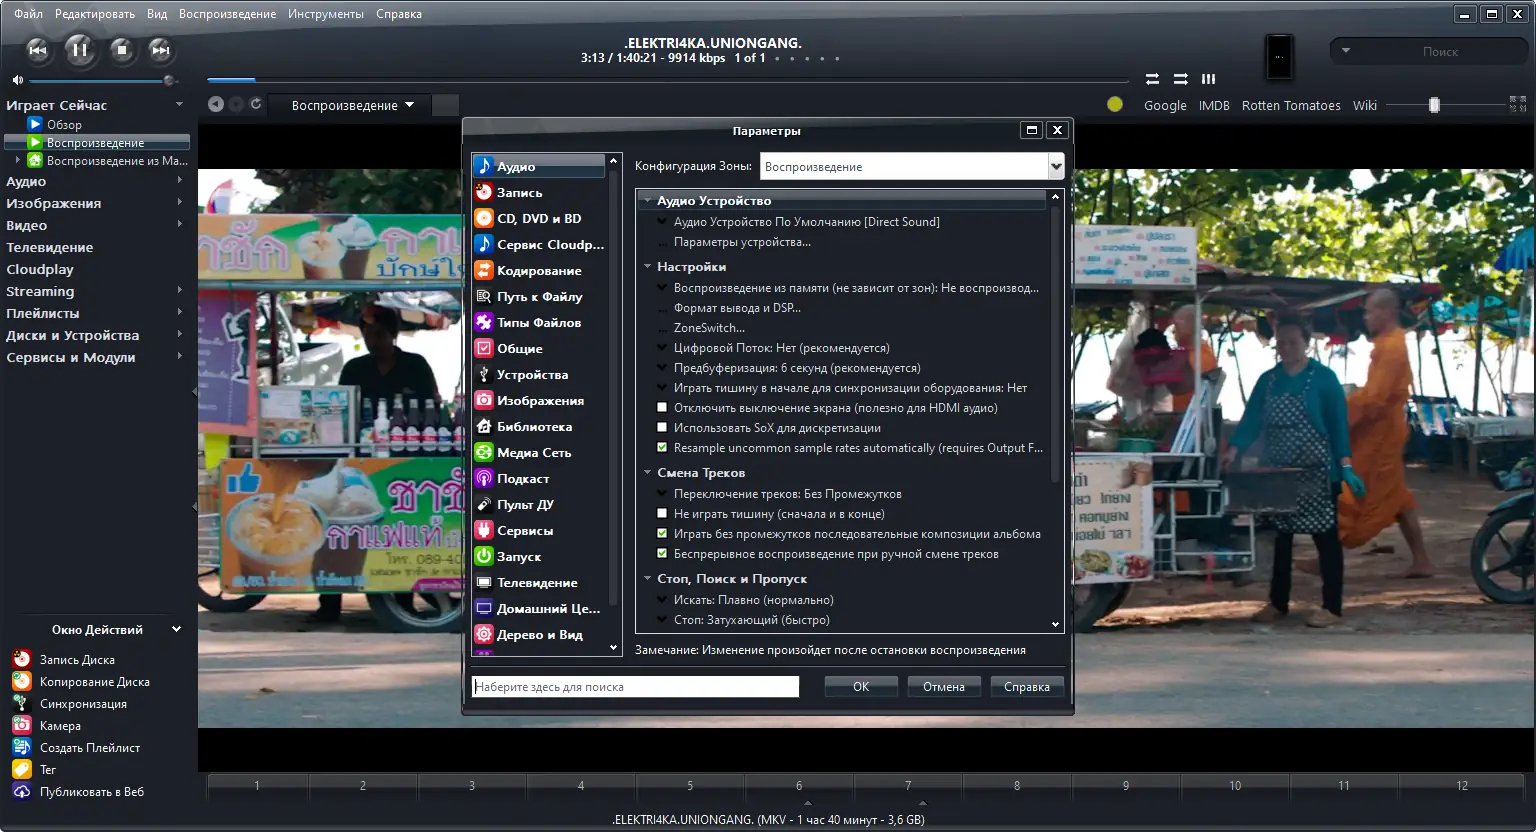Expand Изображения tree item in sidebar
The height and width of the screenshot is (832, 1536).
point(180,203)
